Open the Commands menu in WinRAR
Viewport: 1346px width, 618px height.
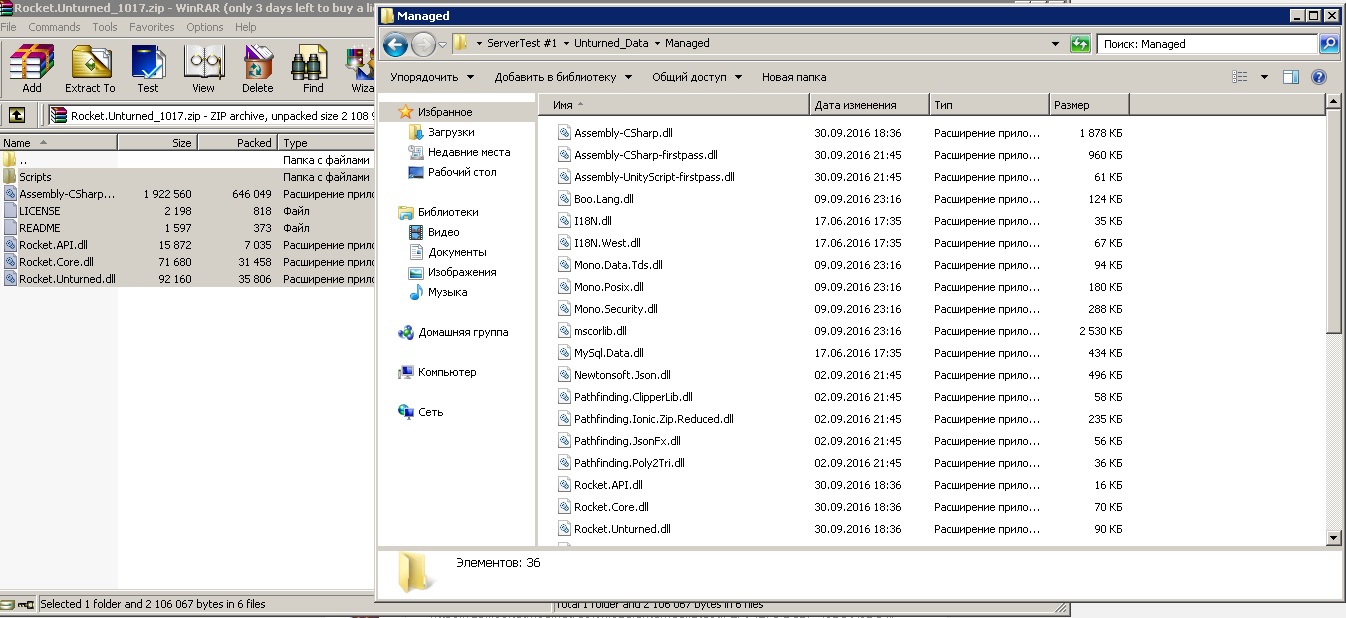54,27
